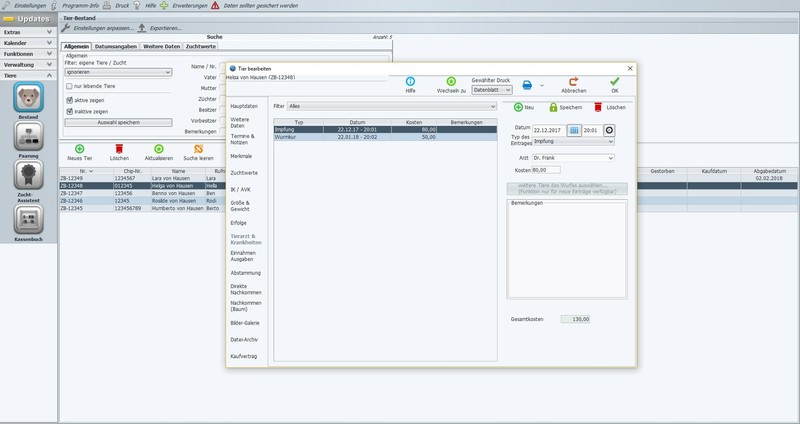Click the Speichern lock icon
800x424 pixels.
553,107
